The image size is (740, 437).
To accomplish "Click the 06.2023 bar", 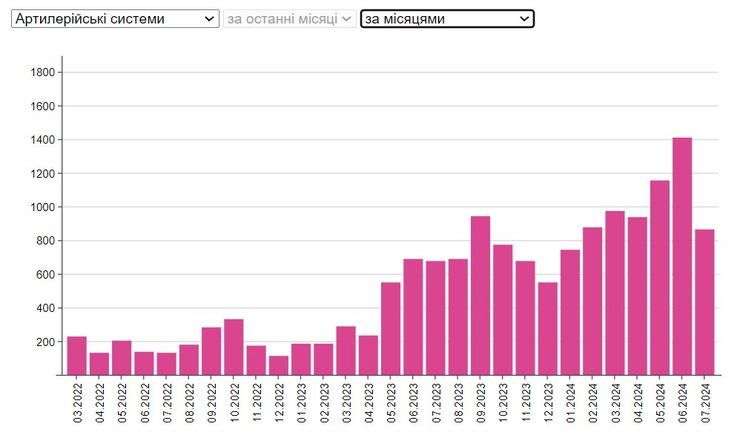I will (x=413, y=317).
